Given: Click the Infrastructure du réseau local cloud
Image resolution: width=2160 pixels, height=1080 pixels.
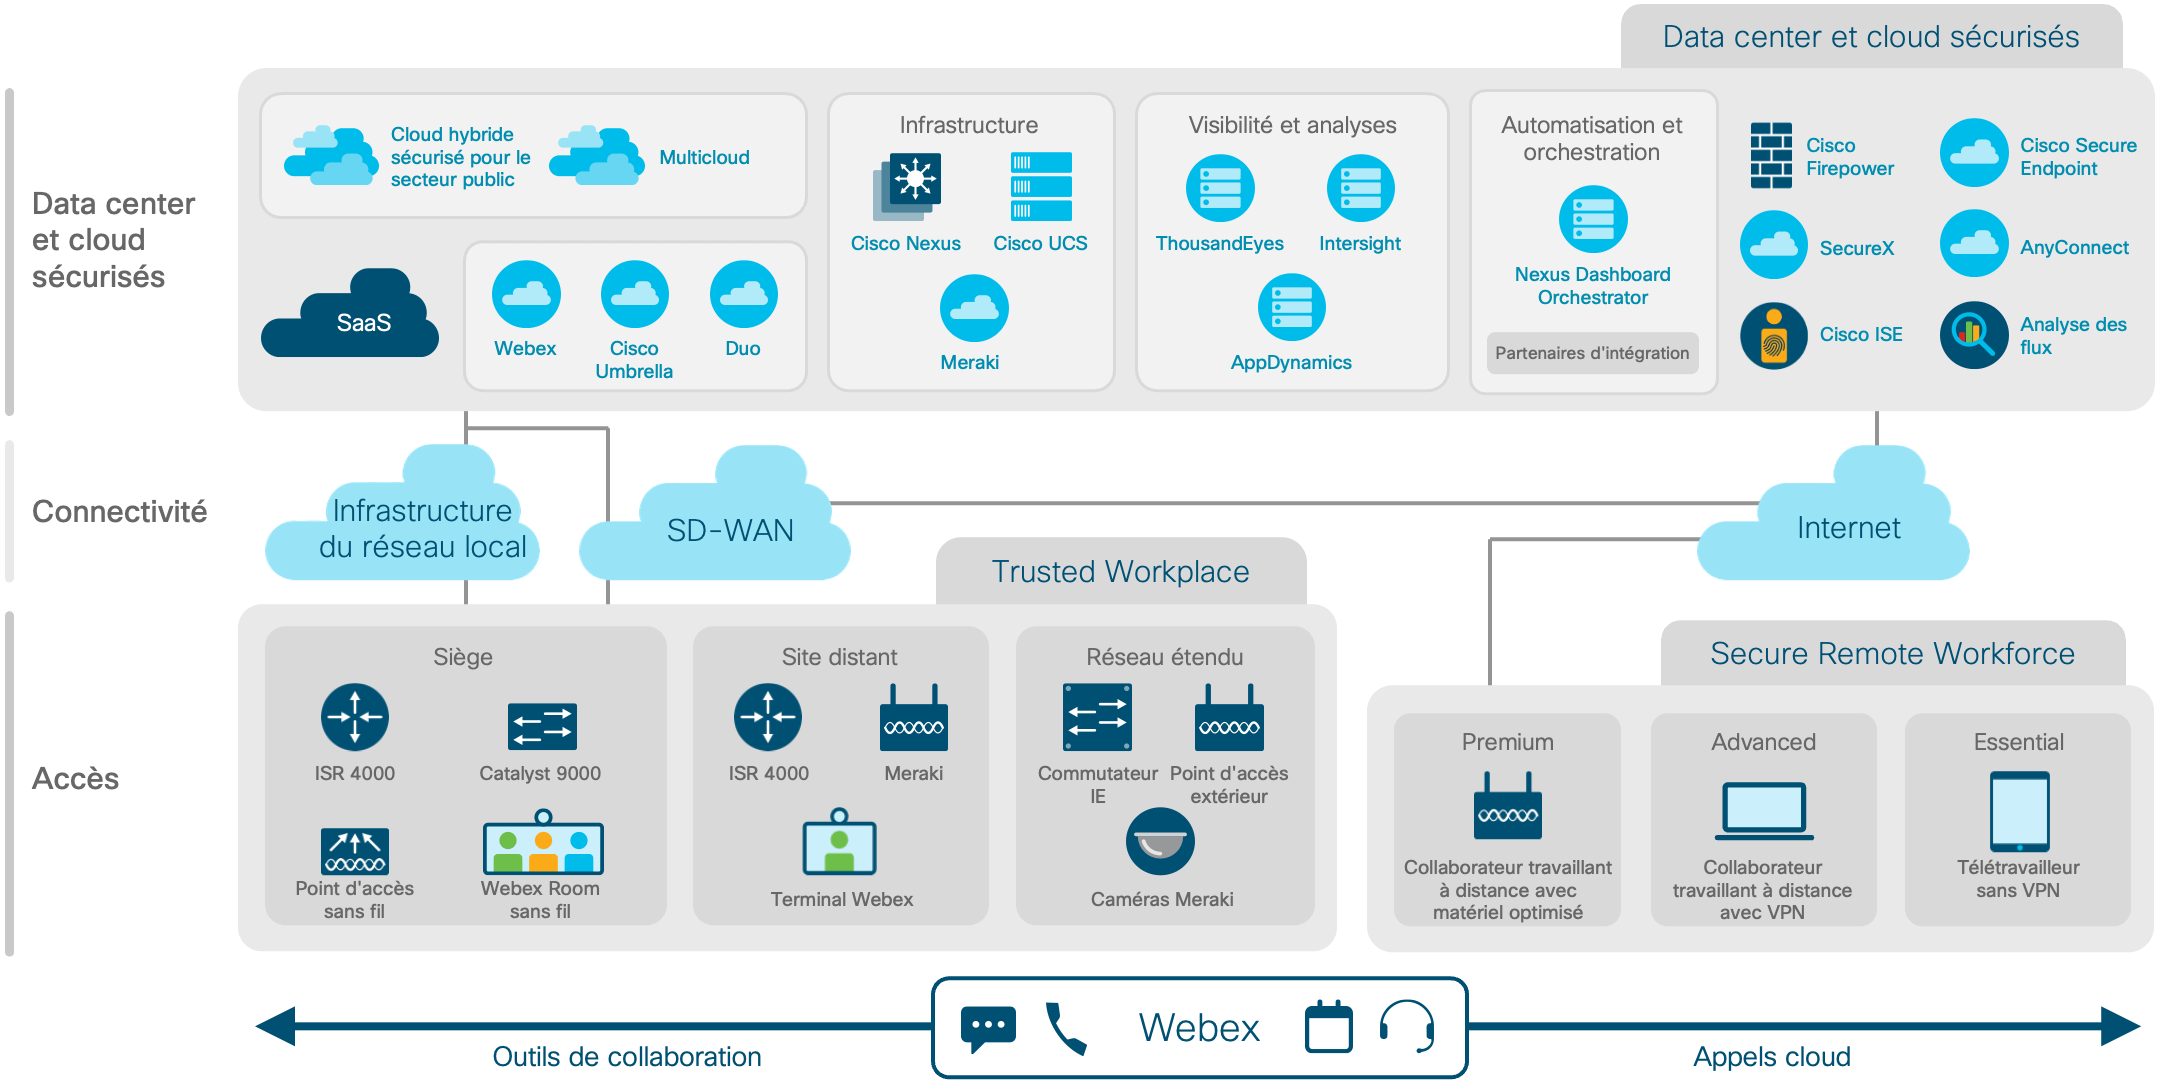Looking at the screenshot, I should [x=402, y=514].
